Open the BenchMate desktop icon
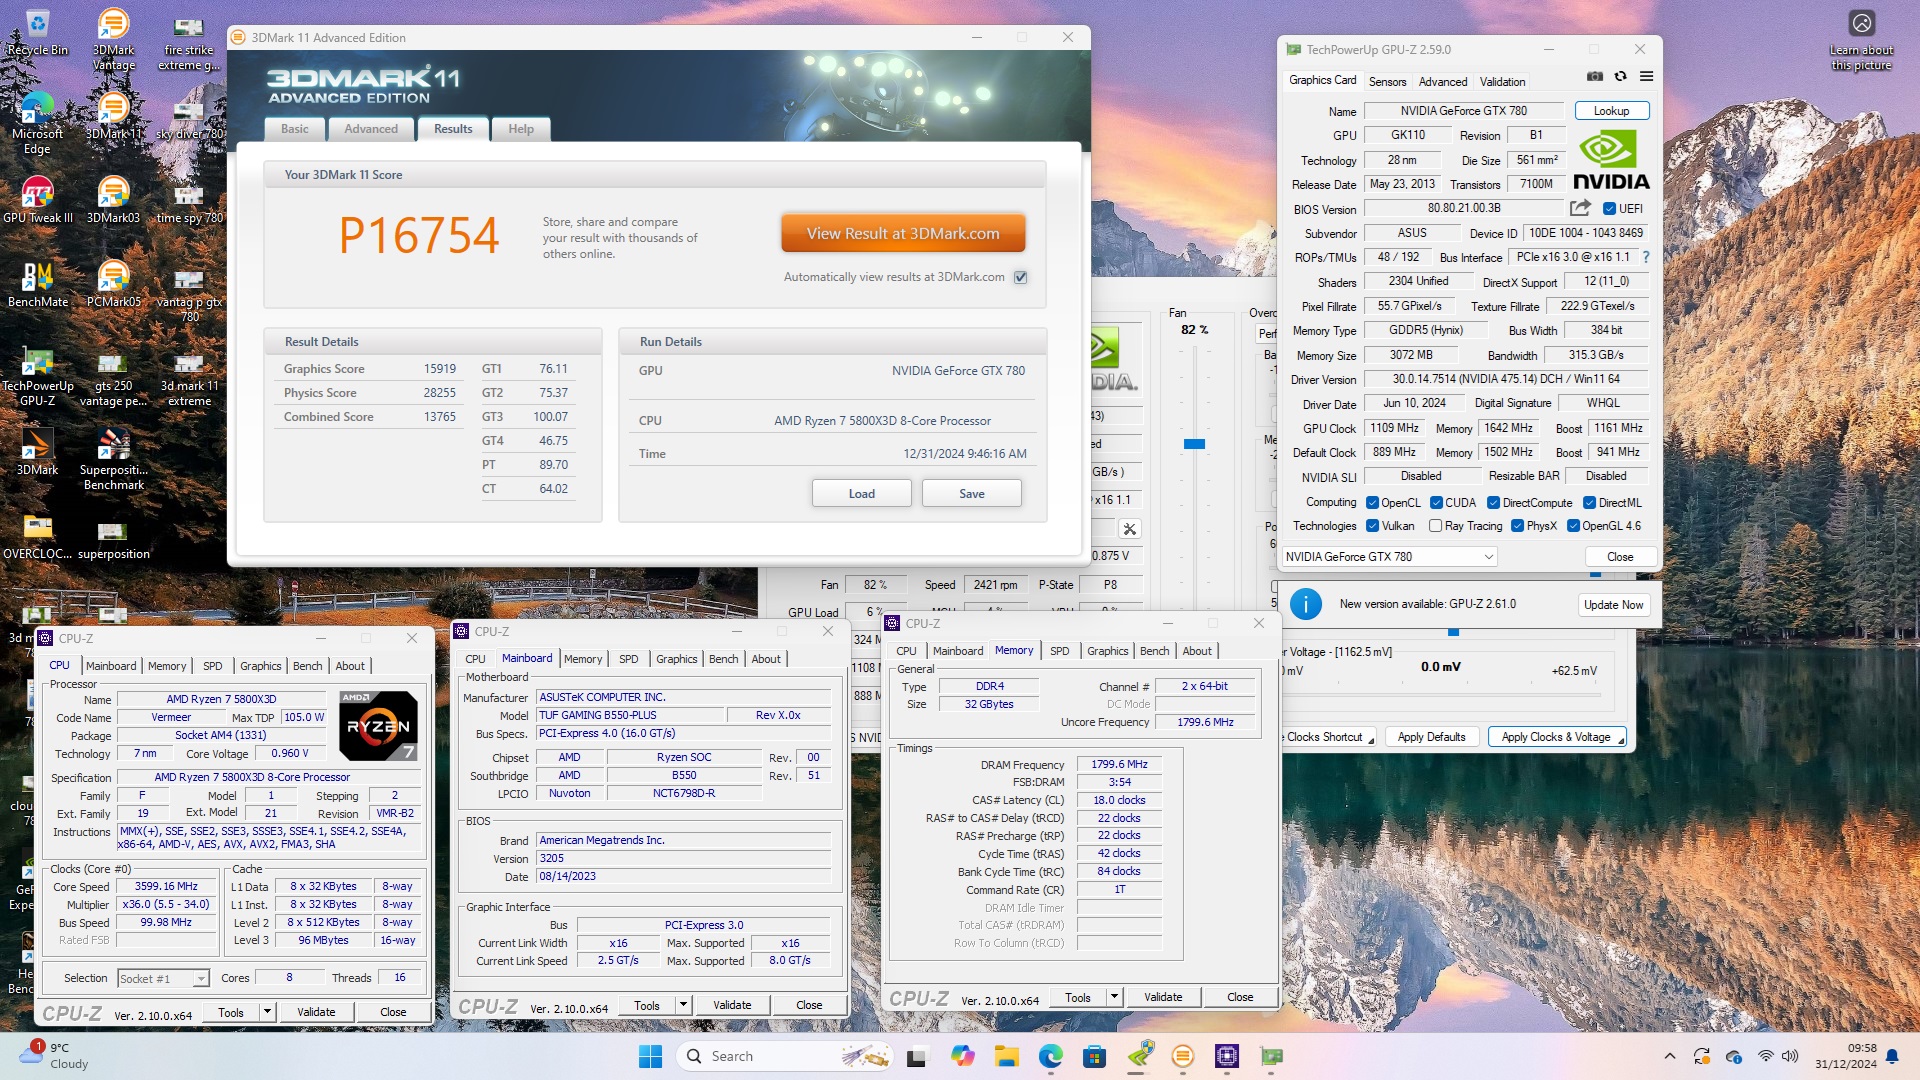Screen dimensions: 1920x1080 pos(37,284)
